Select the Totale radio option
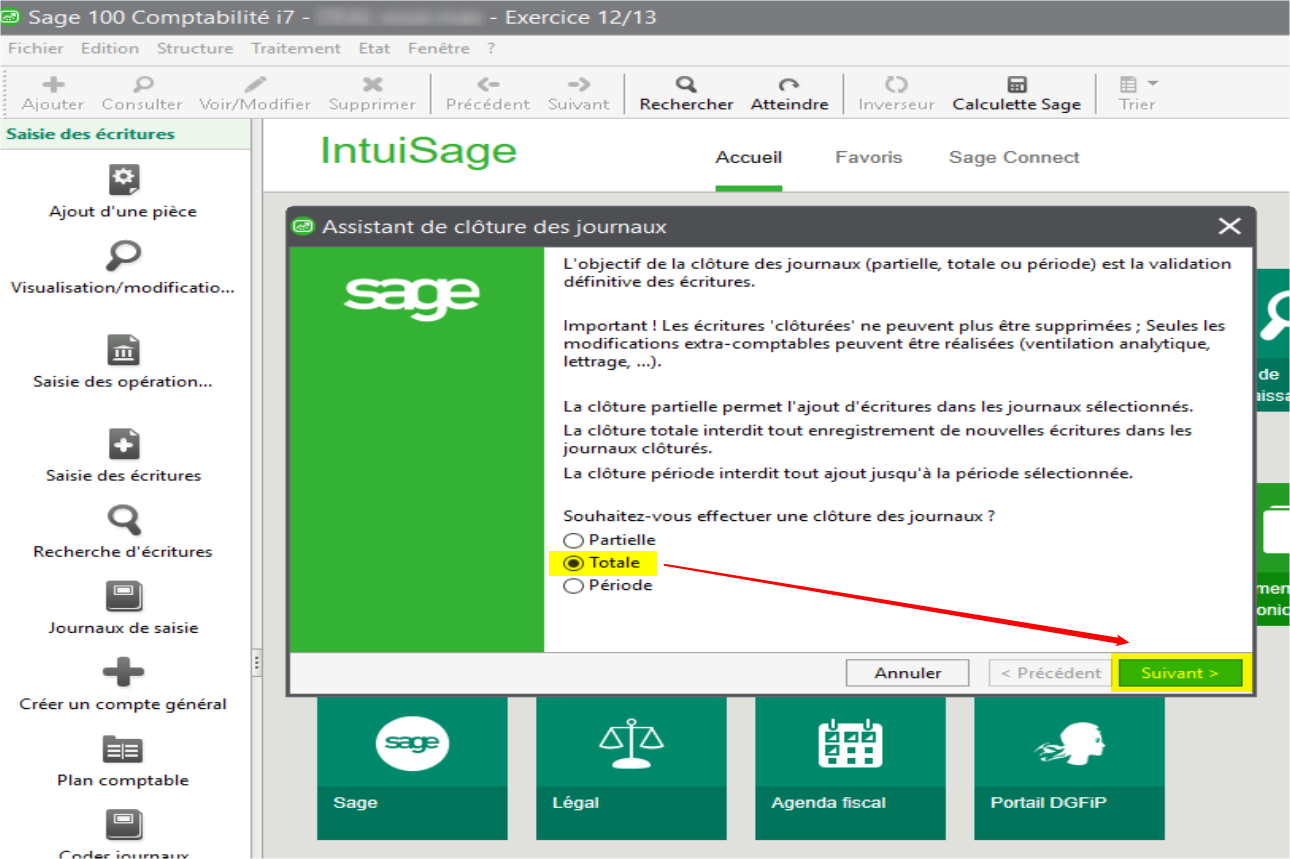 point(574,563)
